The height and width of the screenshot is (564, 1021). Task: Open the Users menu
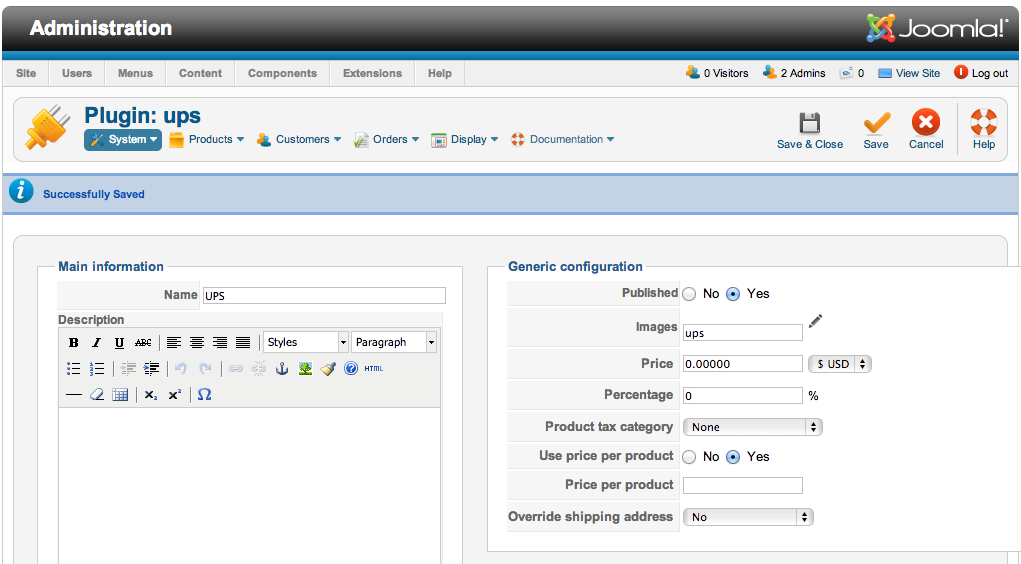click(x=77, y=74)
